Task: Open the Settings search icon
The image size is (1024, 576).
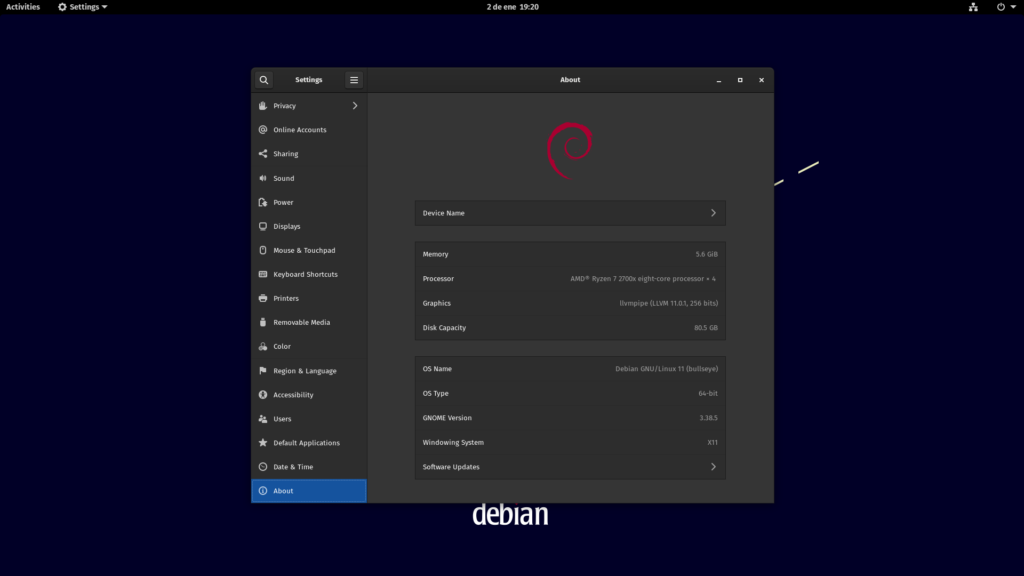Action: click(x=264, y=80)
